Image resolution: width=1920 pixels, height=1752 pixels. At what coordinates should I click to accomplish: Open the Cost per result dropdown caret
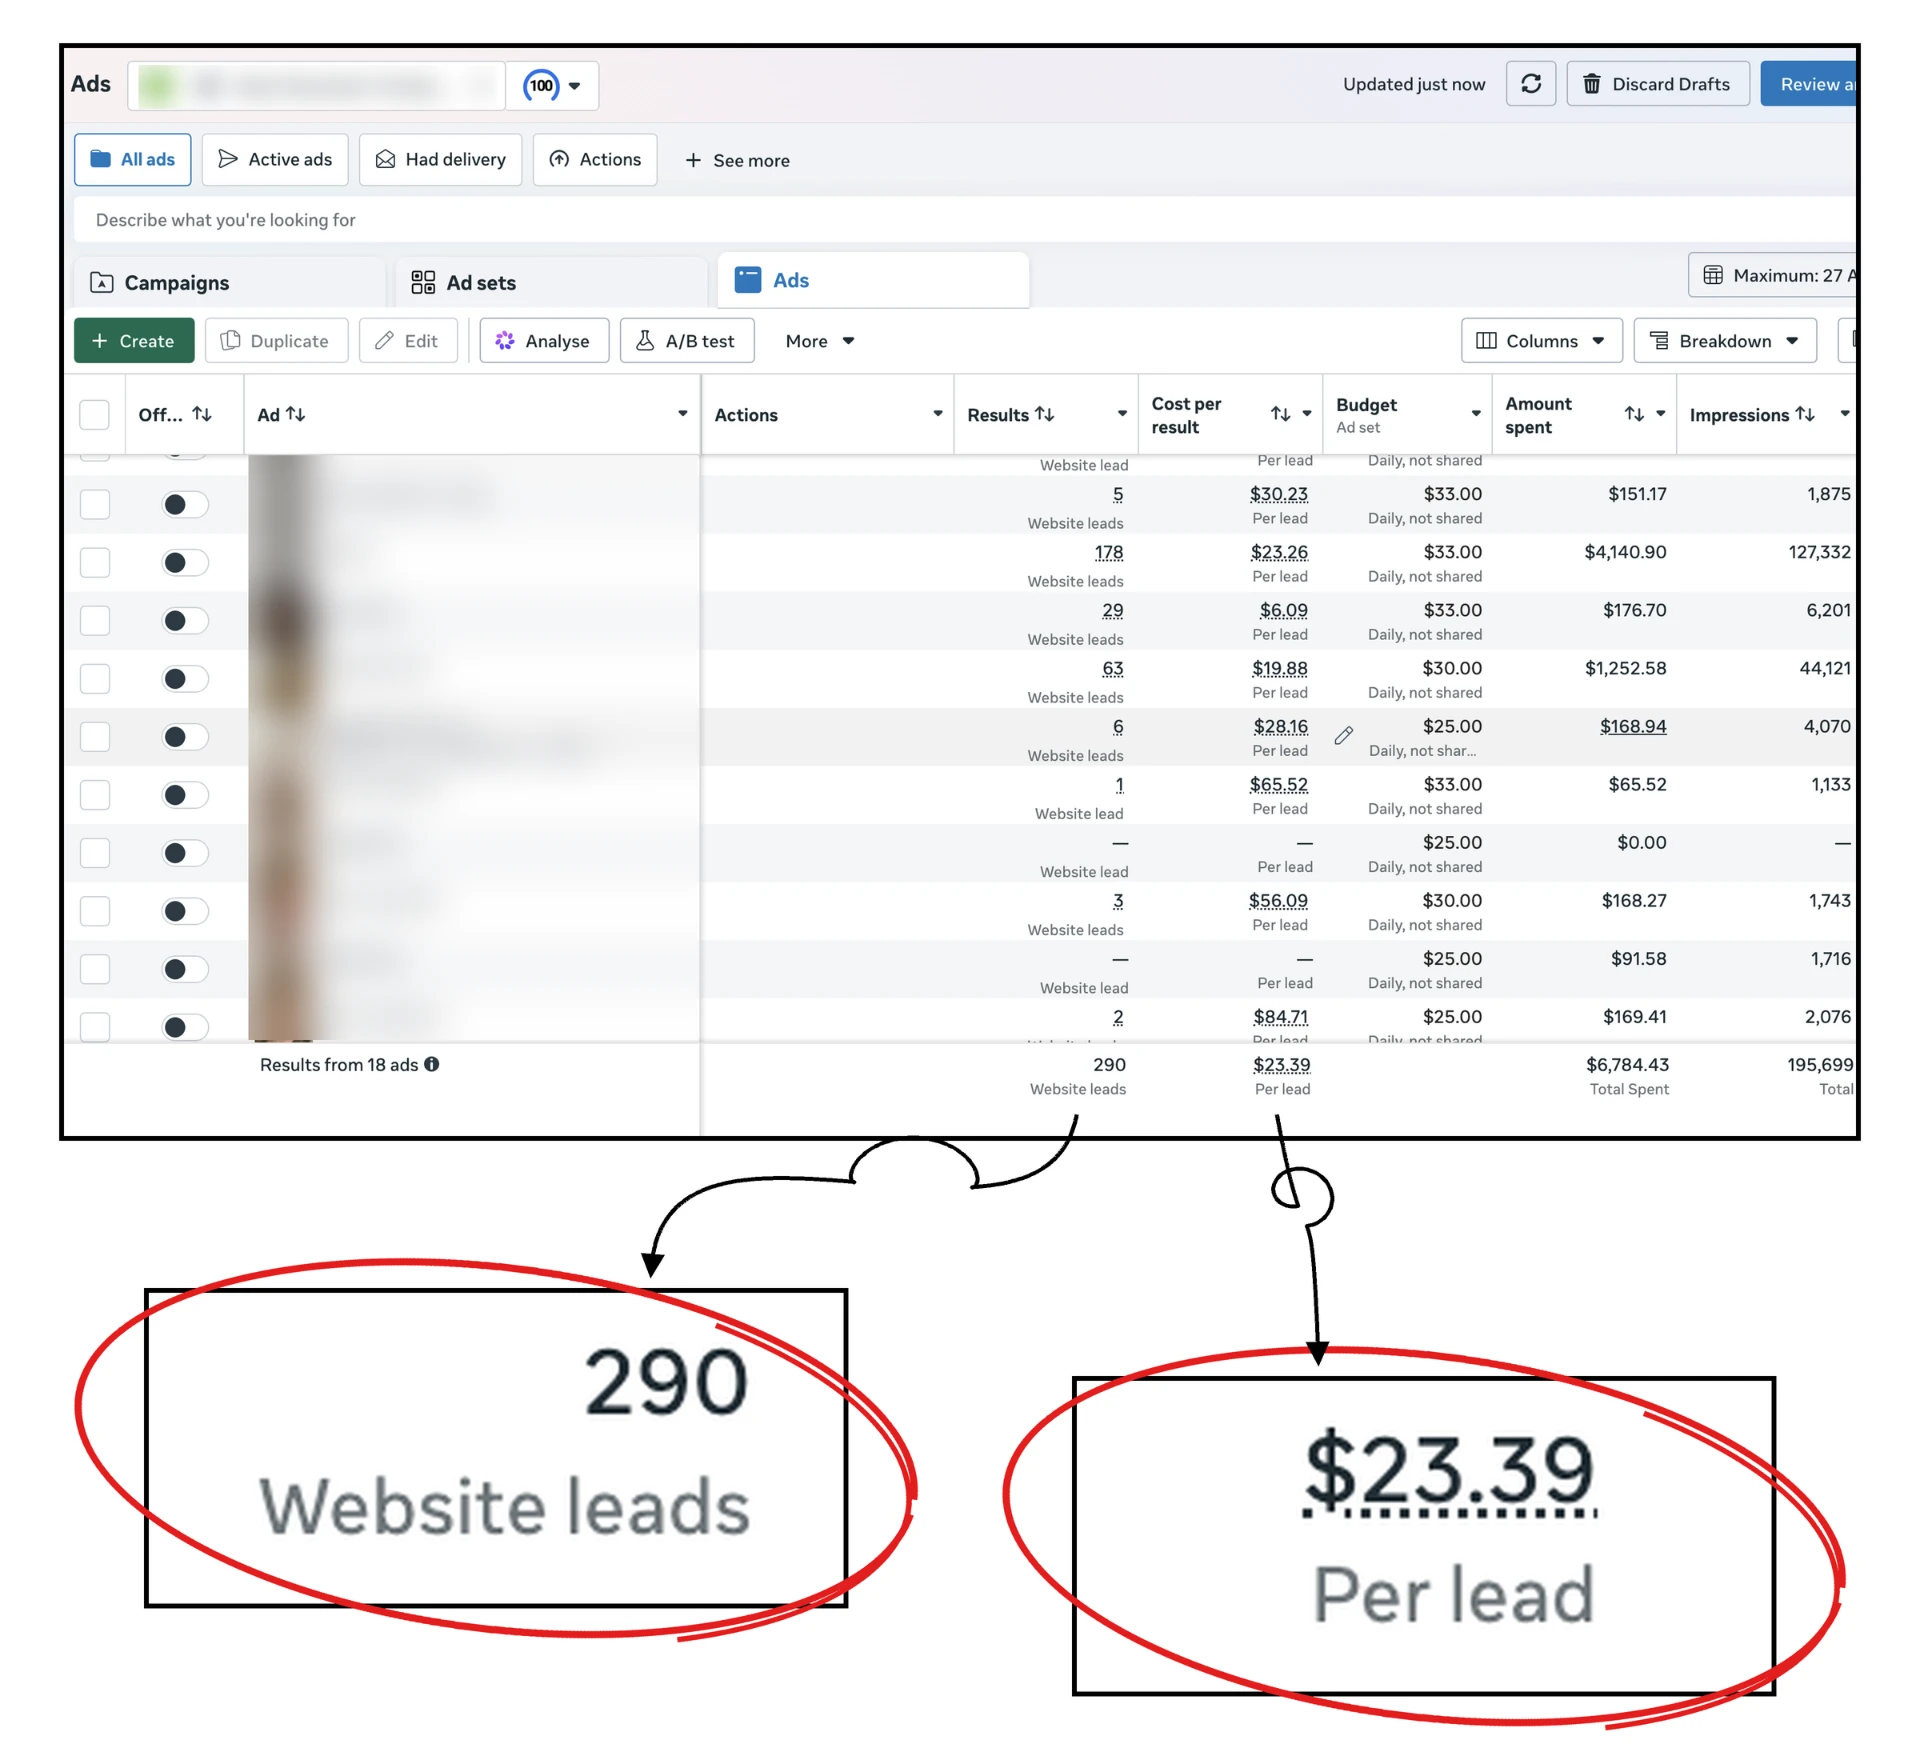[1307, 414]
